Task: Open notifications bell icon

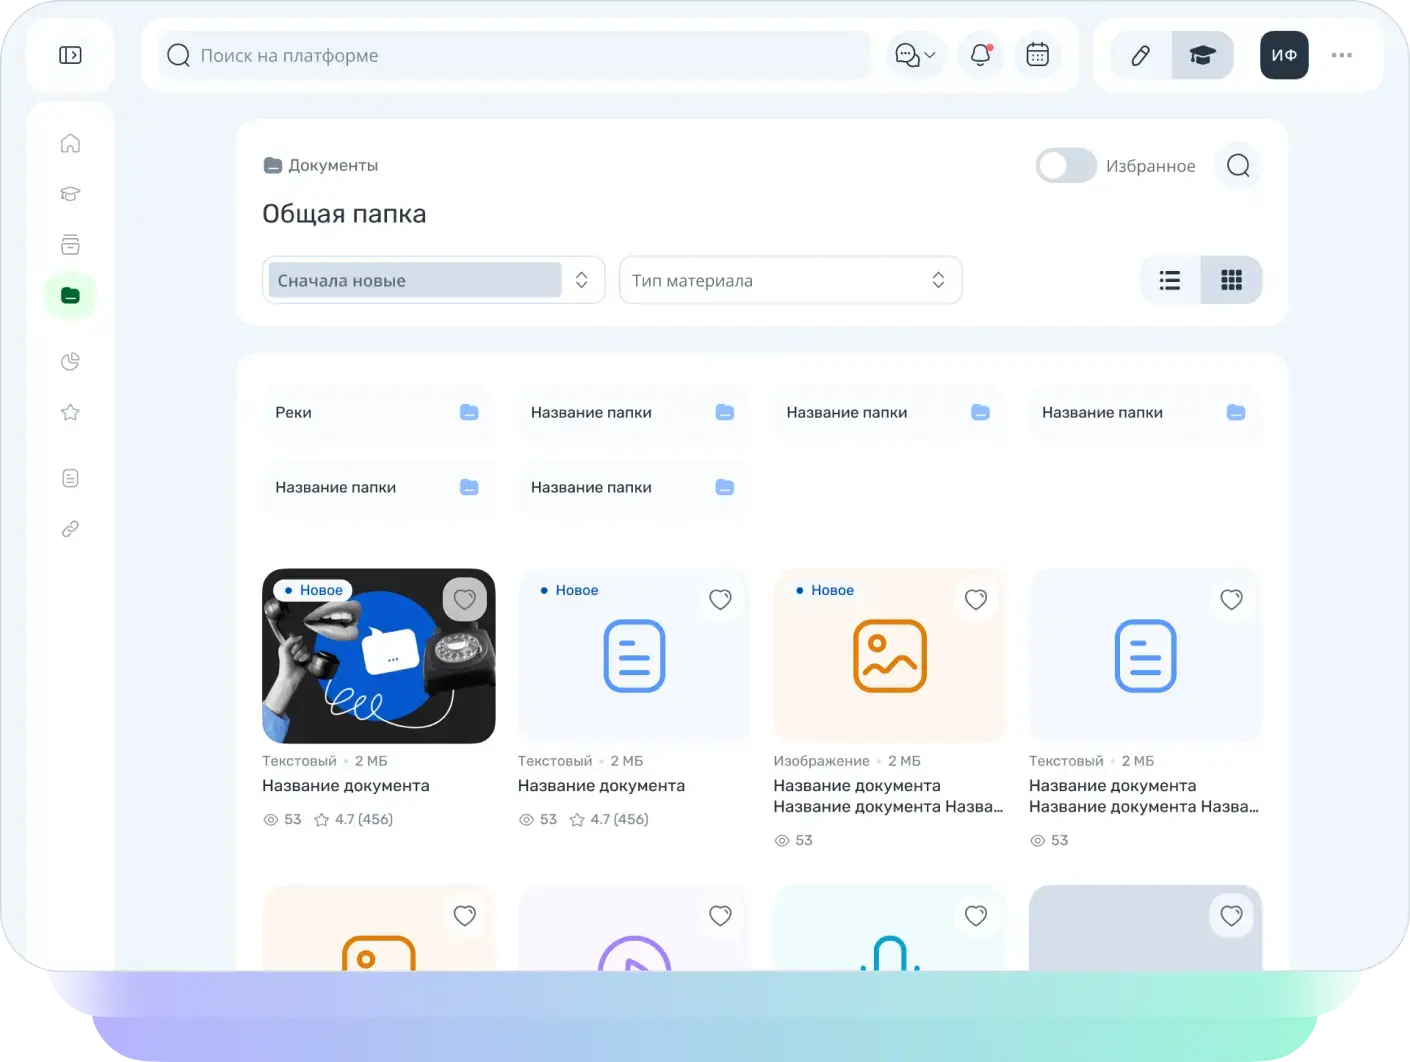Action: (981, 55)
